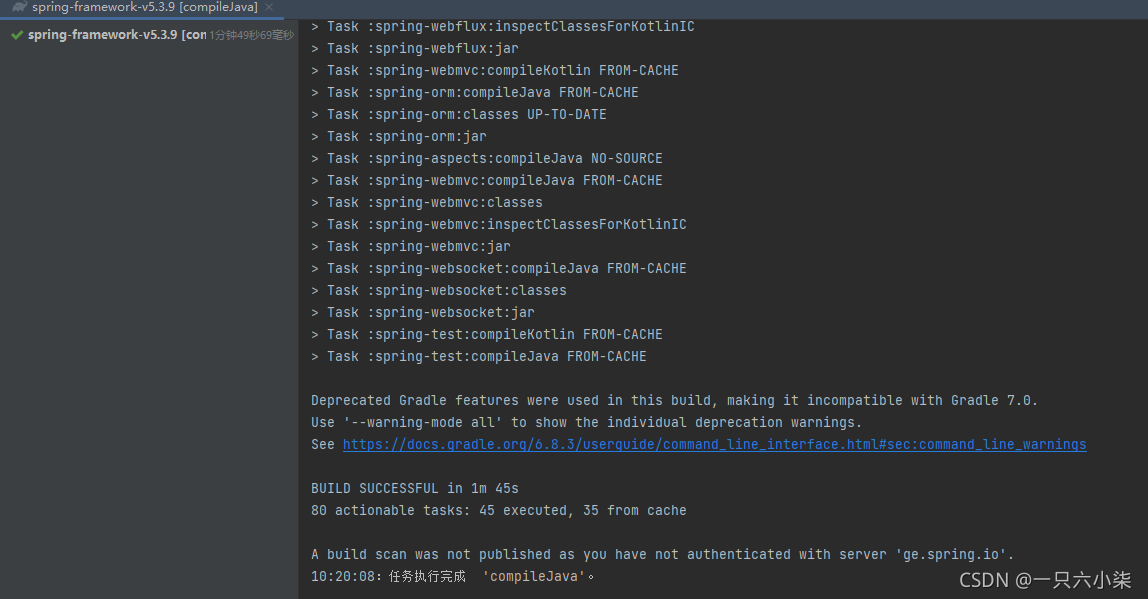Click the Gradle elephant icon on the tab
Screen dimensions: 1148x599
point(20,7)
